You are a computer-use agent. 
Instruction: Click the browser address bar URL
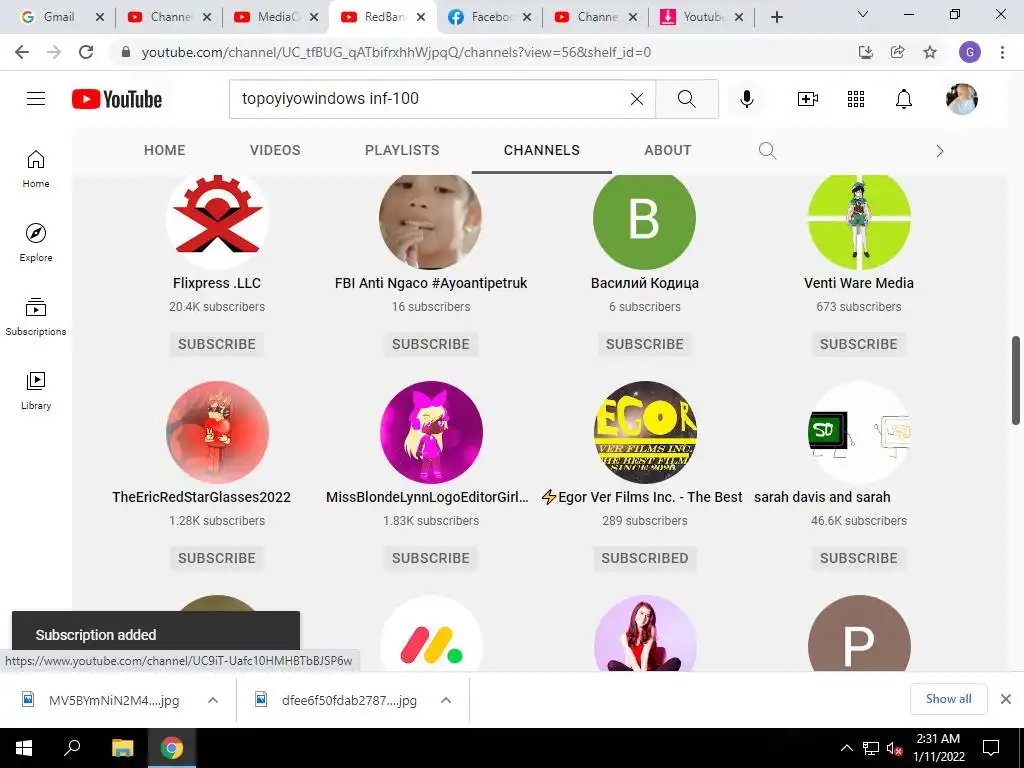coord(396,52)
